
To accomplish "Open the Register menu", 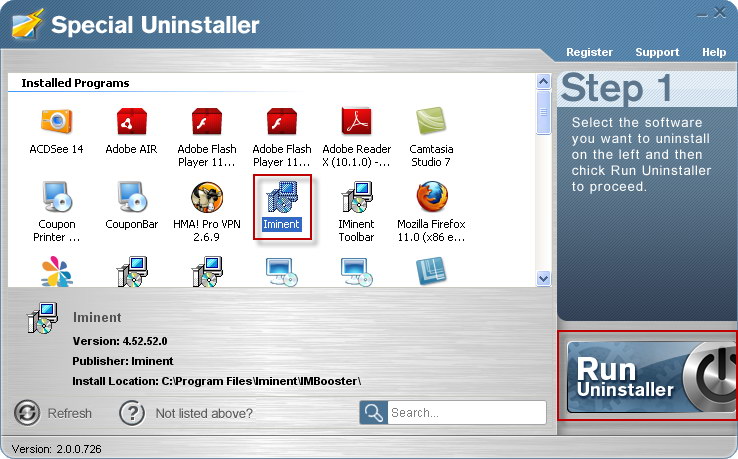I will click(589, 52).
